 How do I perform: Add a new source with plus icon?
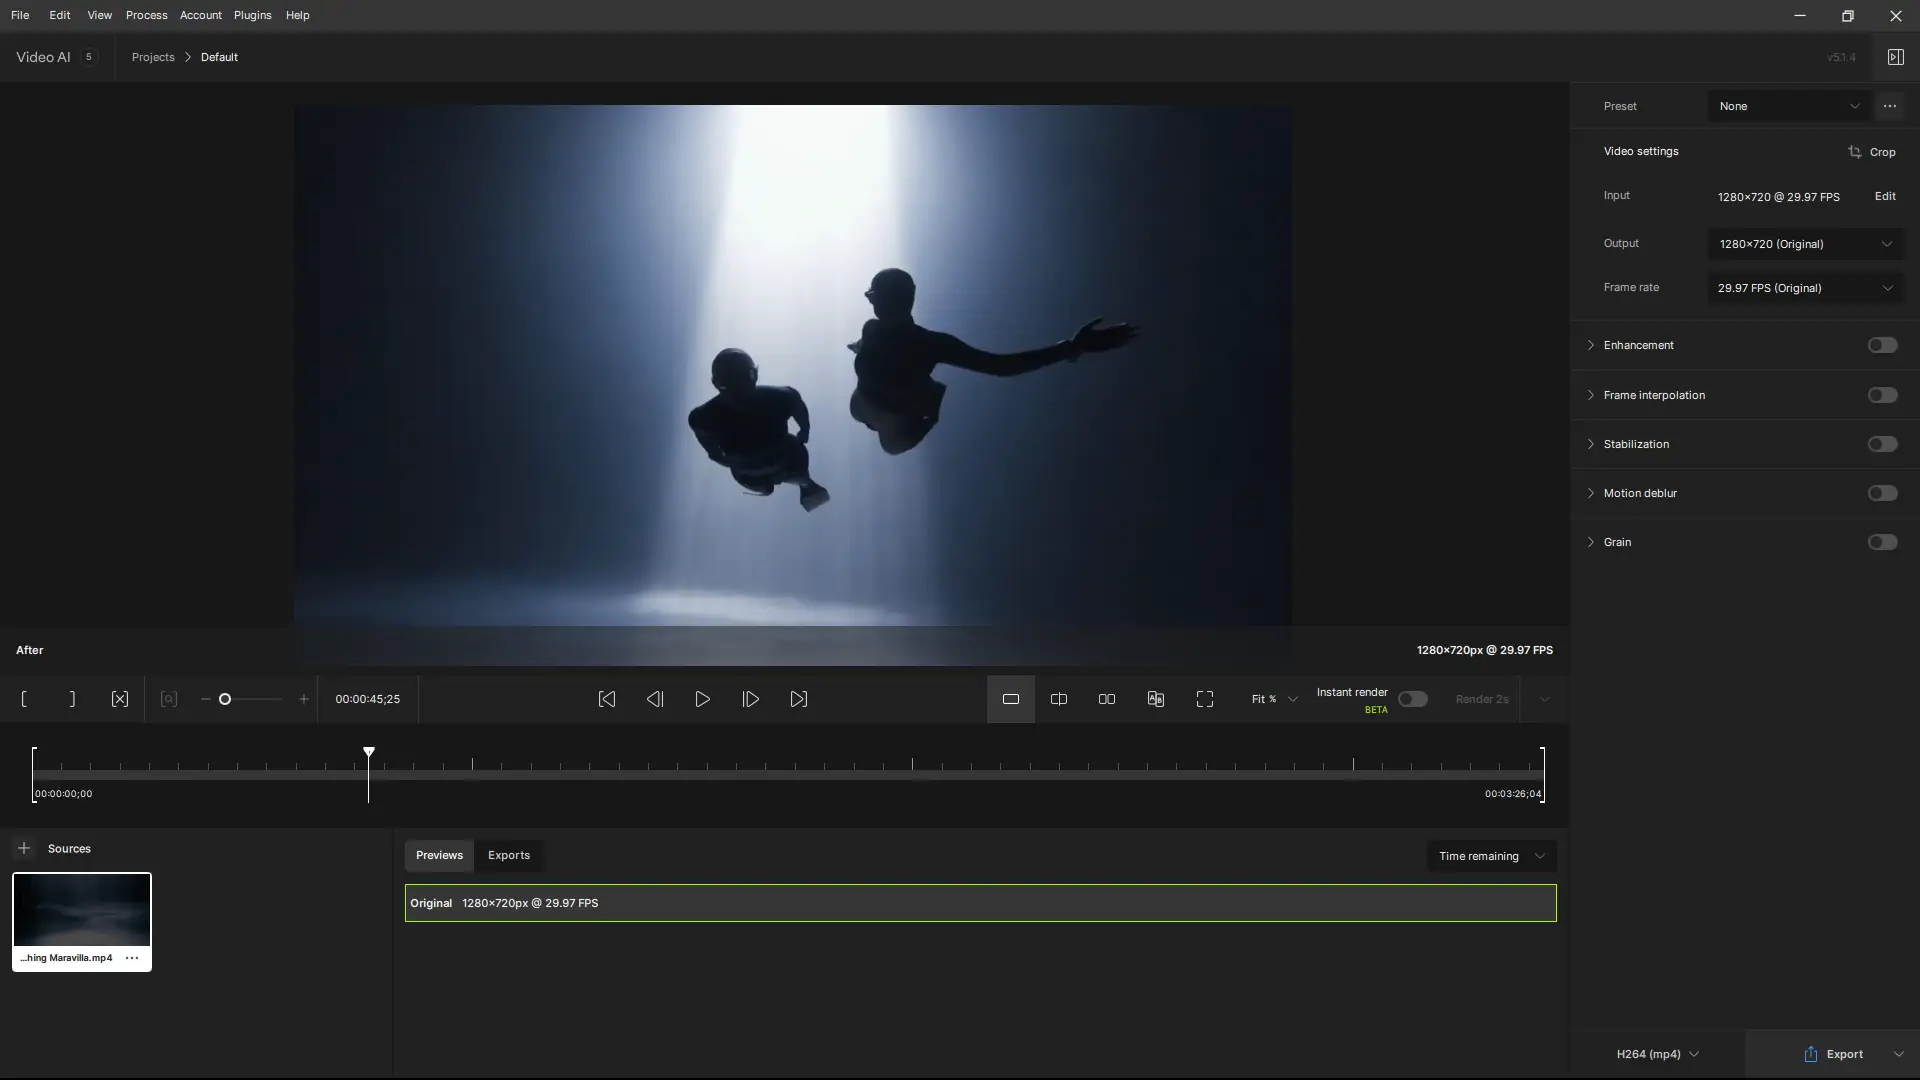coord(24,848)
